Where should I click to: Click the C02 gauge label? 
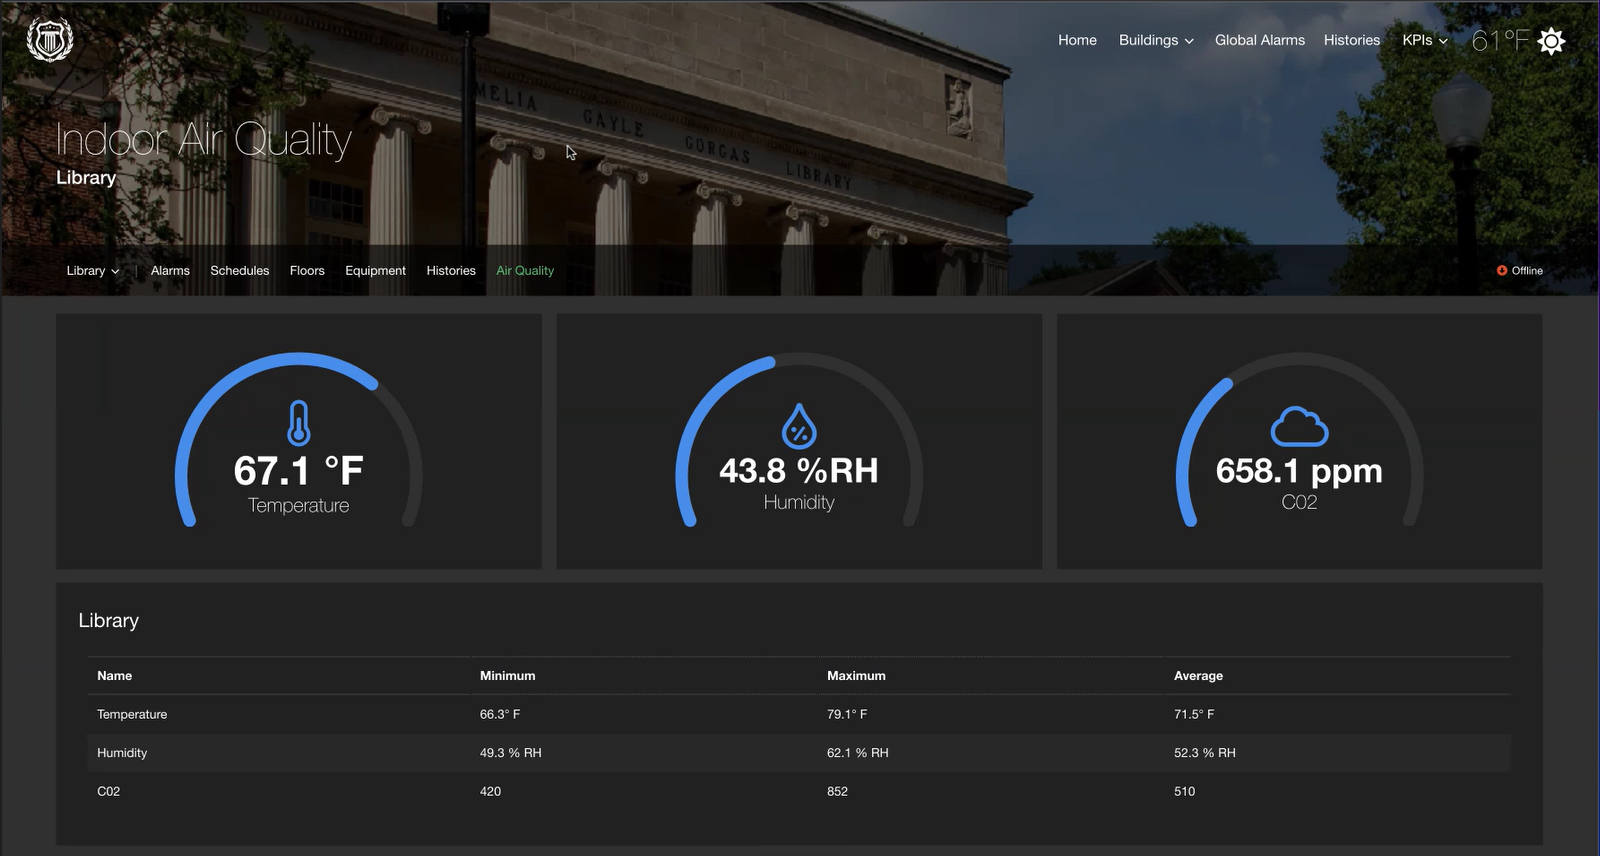pos(1299,502)
